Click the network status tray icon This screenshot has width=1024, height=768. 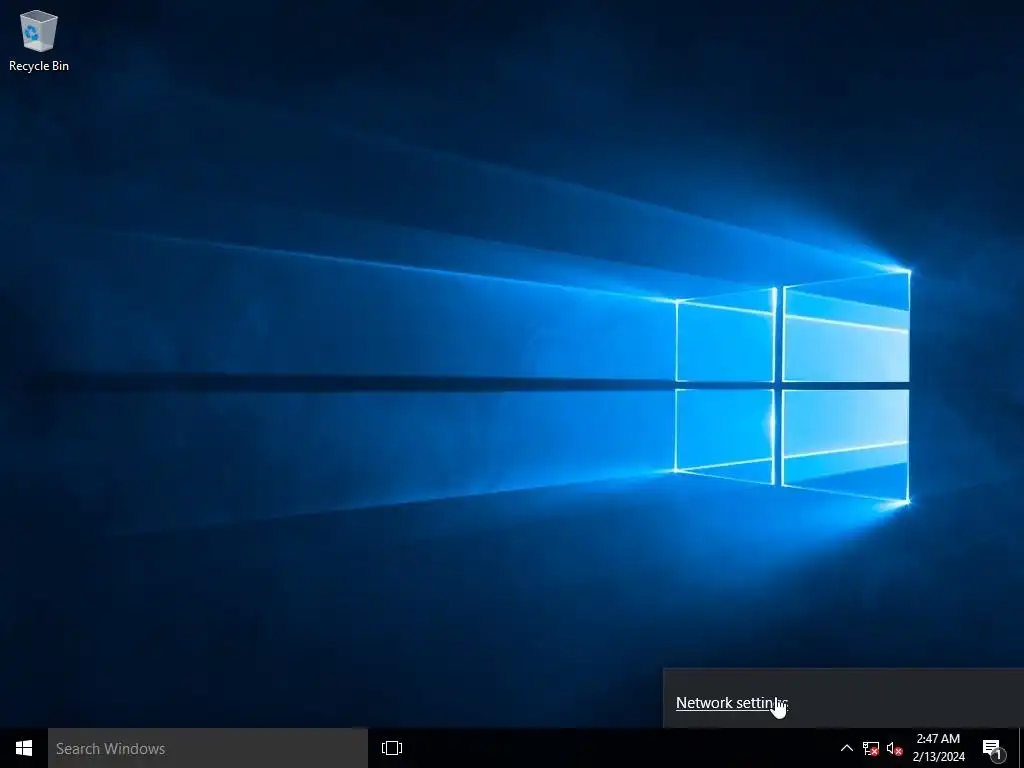871,748
